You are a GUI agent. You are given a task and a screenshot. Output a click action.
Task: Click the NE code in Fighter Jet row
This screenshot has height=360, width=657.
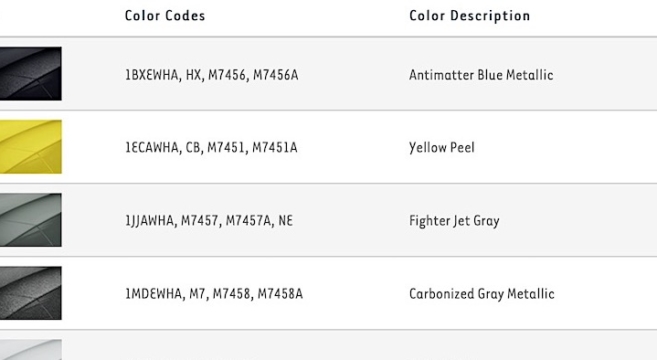tap(285, 221)
